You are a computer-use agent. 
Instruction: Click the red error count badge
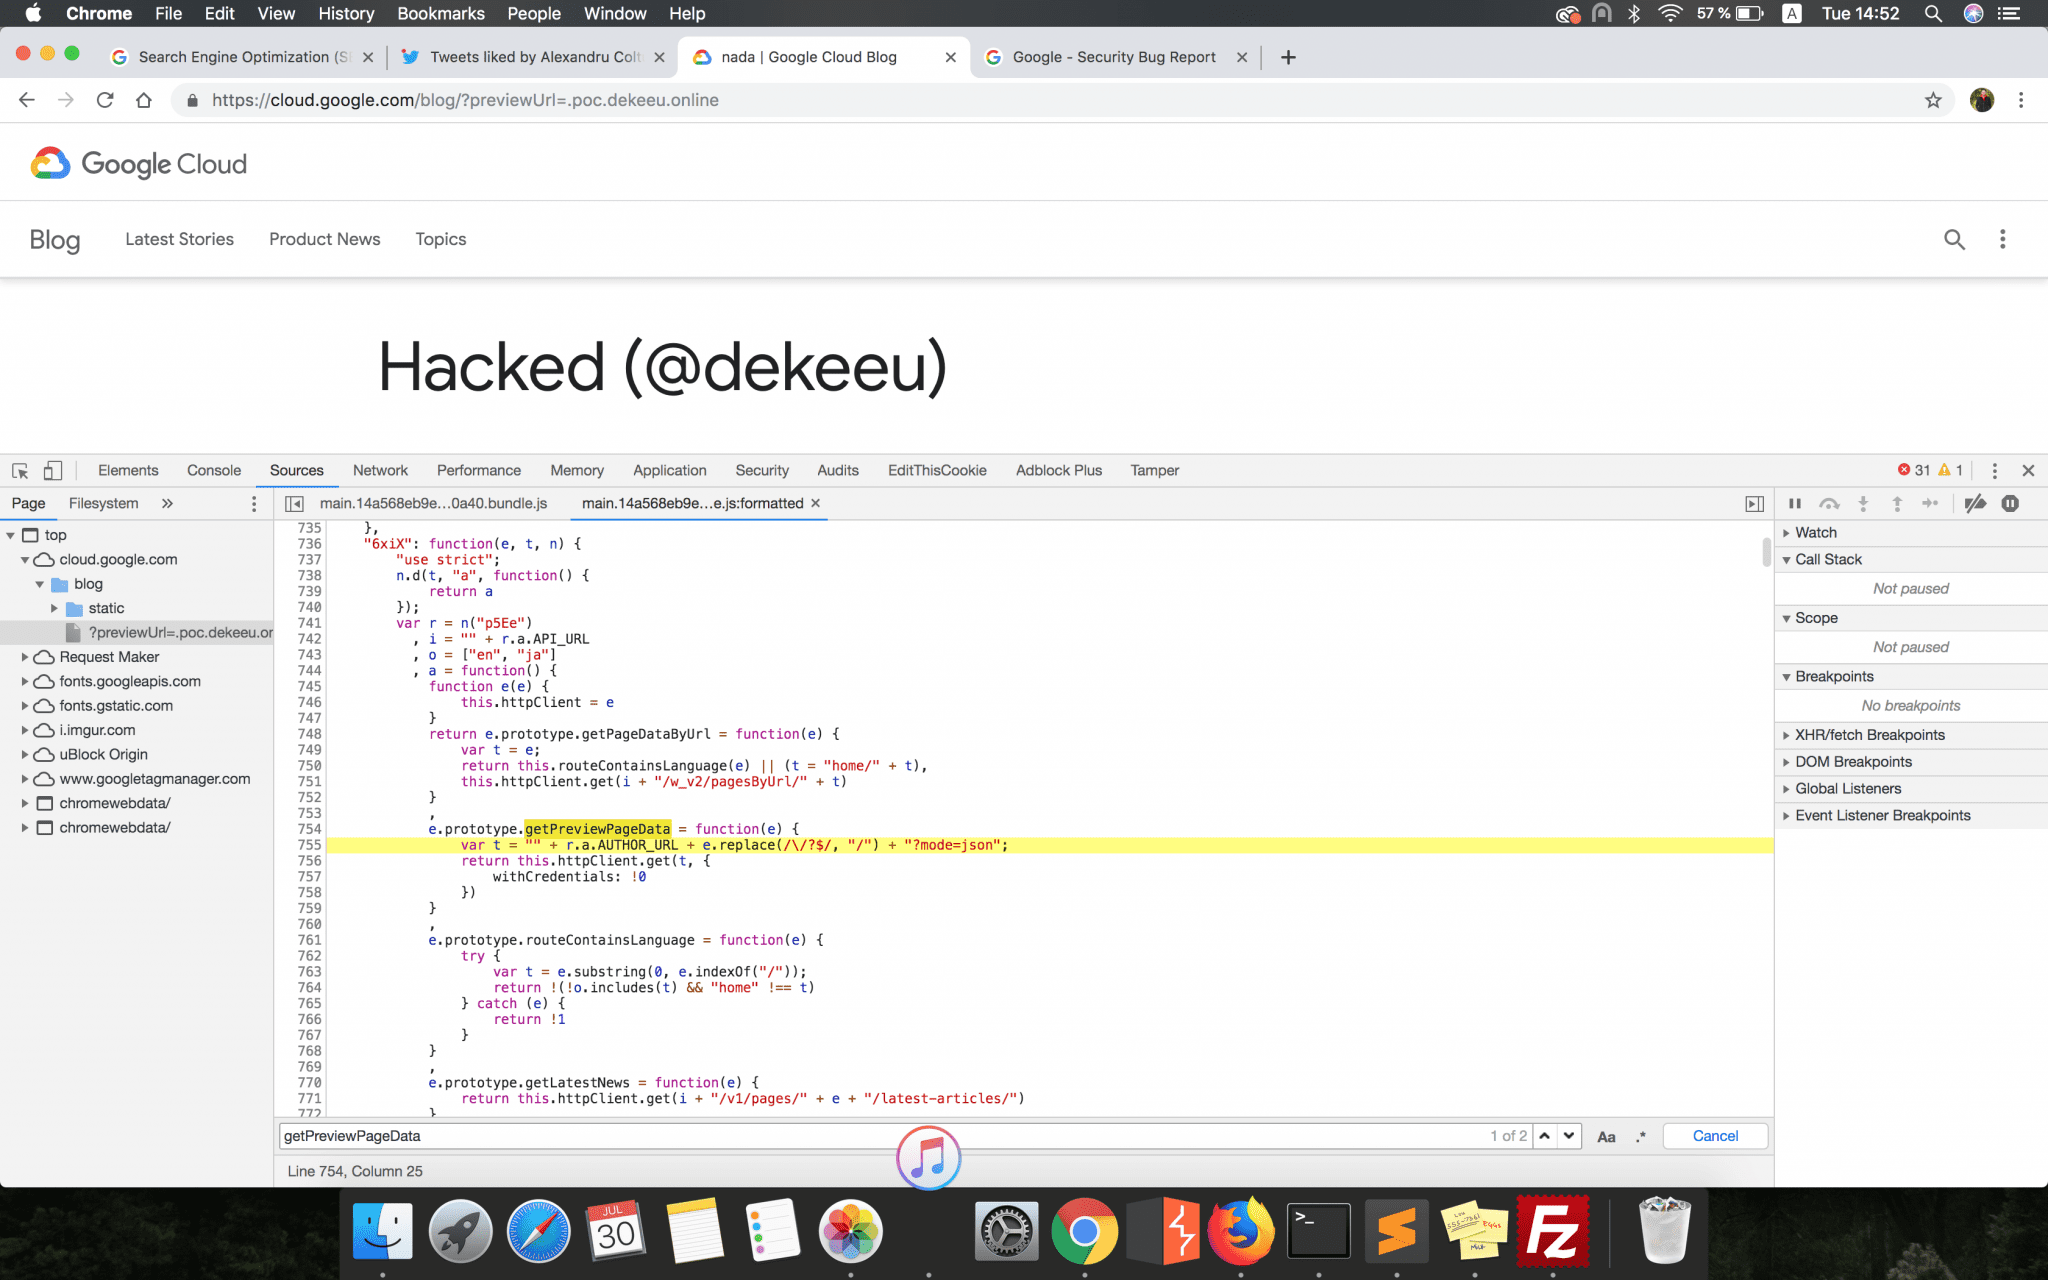coord(1914,470)
